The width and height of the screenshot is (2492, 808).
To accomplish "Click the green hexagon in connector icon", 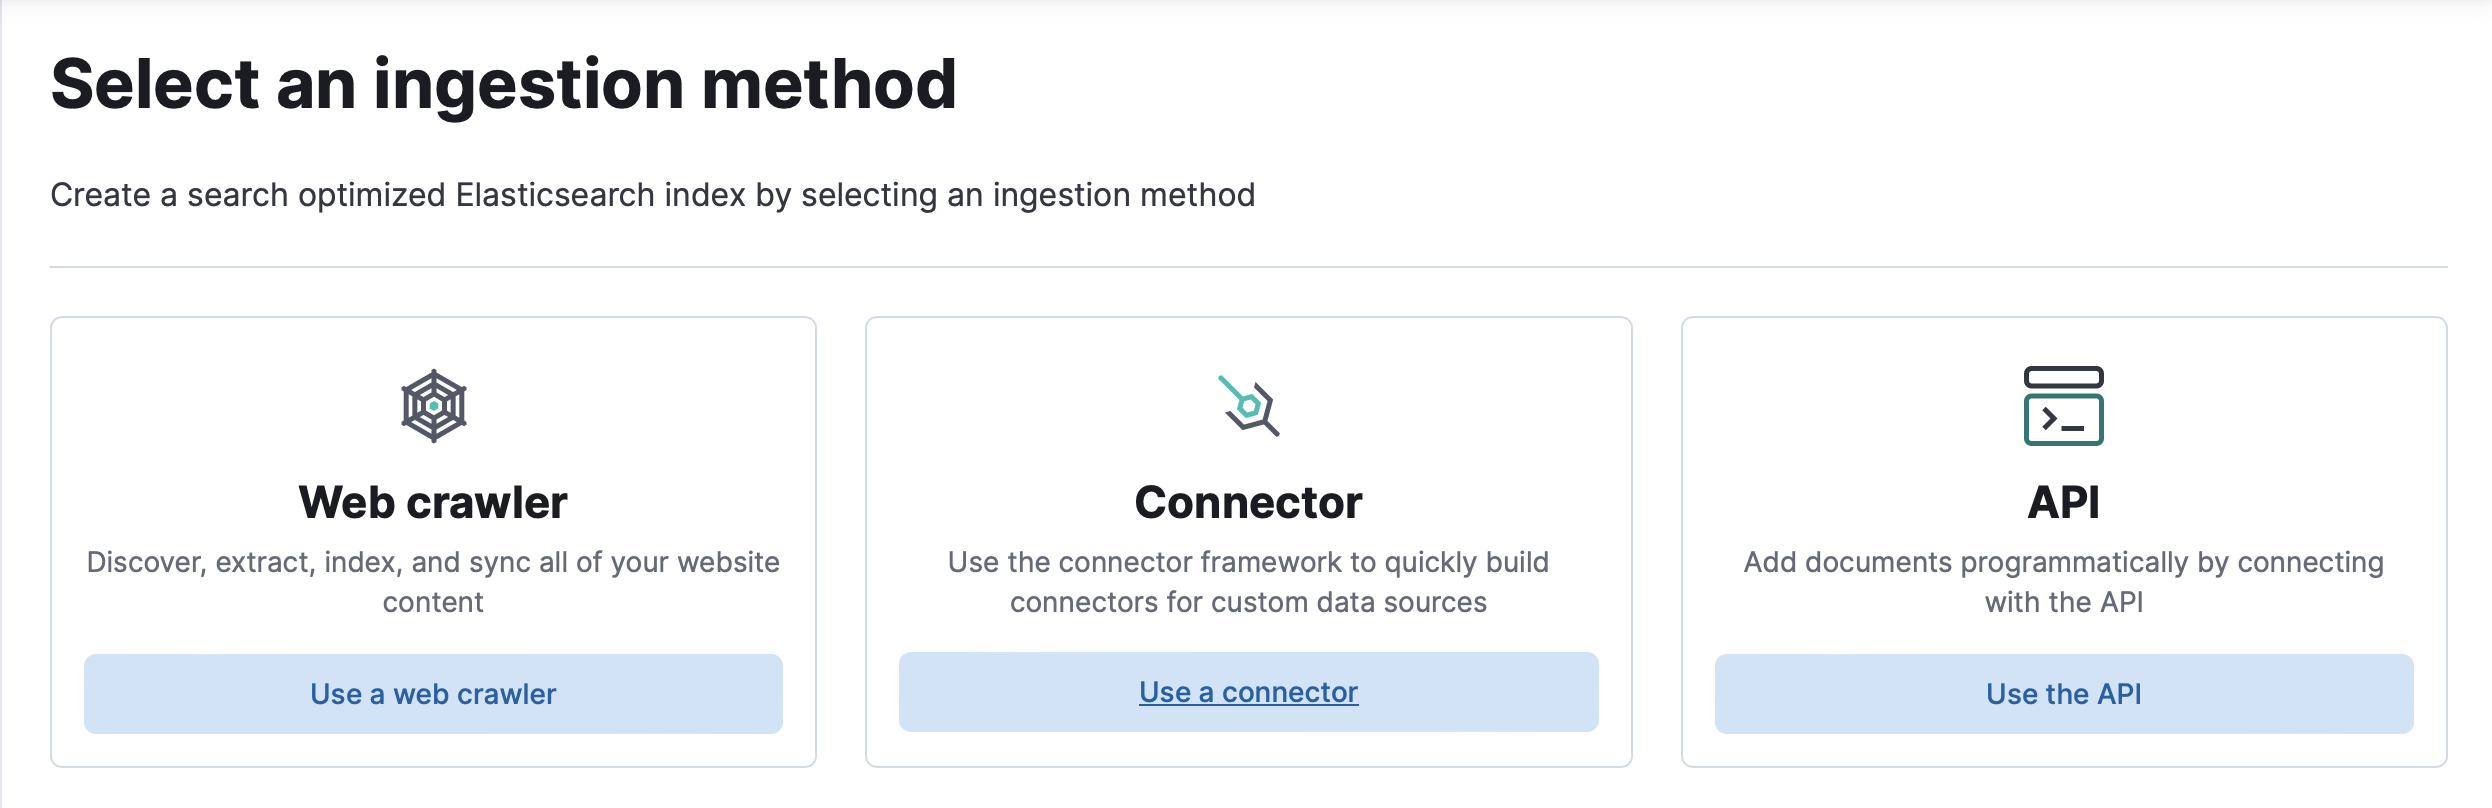I will click(1249, 407).
